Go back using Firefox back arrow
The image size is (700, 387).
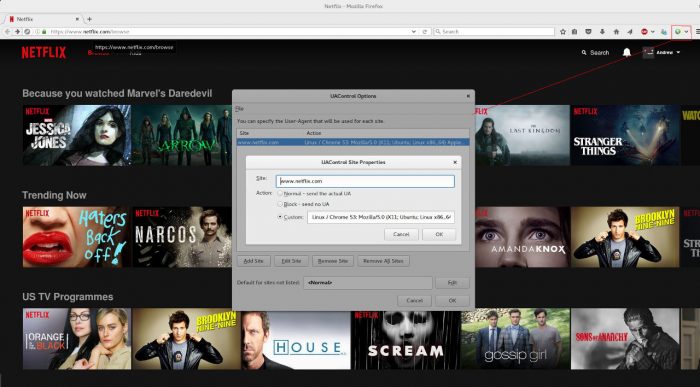click(x=7, y=32)
